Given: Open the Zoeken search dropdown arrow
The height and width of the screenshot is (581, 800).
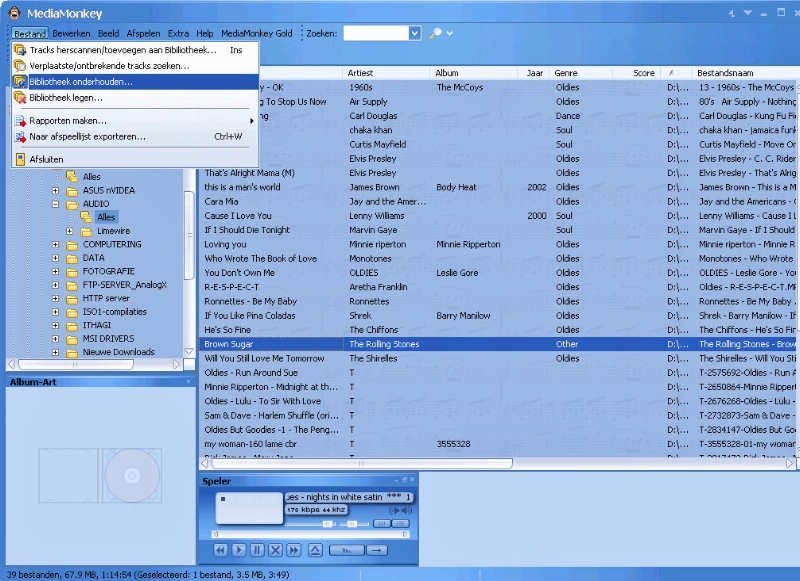Looking at the screenshot, I should 415,33.
